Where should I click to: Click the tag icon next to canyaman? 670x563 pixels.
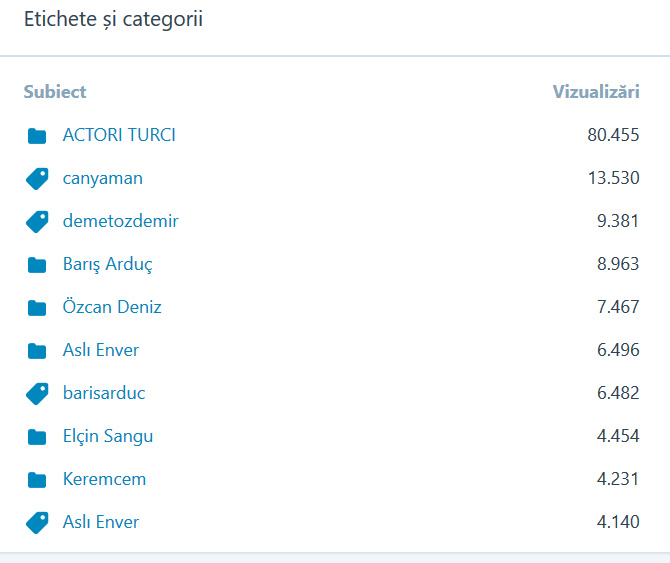tap(37, 179)
